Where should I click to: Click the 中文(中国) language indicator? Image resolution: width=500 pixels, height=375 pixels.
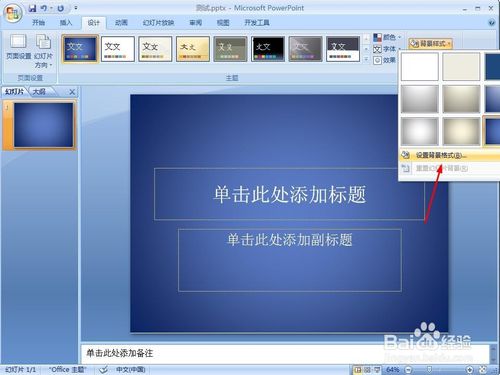click(131, 370)
